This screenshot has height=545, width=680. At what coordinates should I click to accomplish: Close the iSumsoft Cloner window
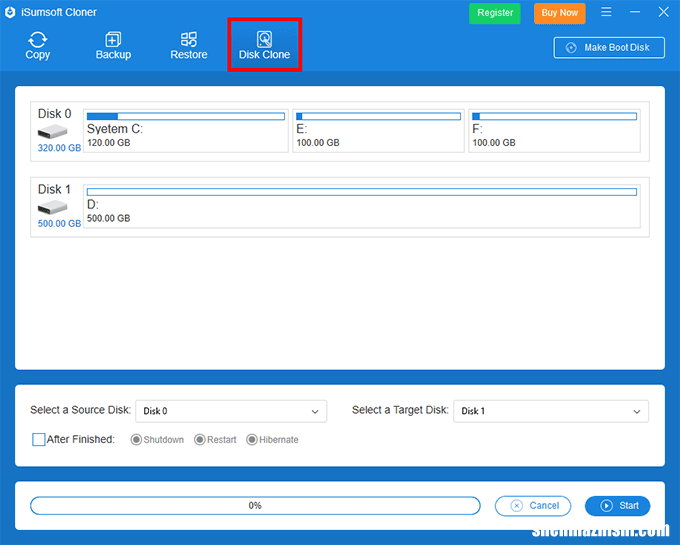[664, 12]
